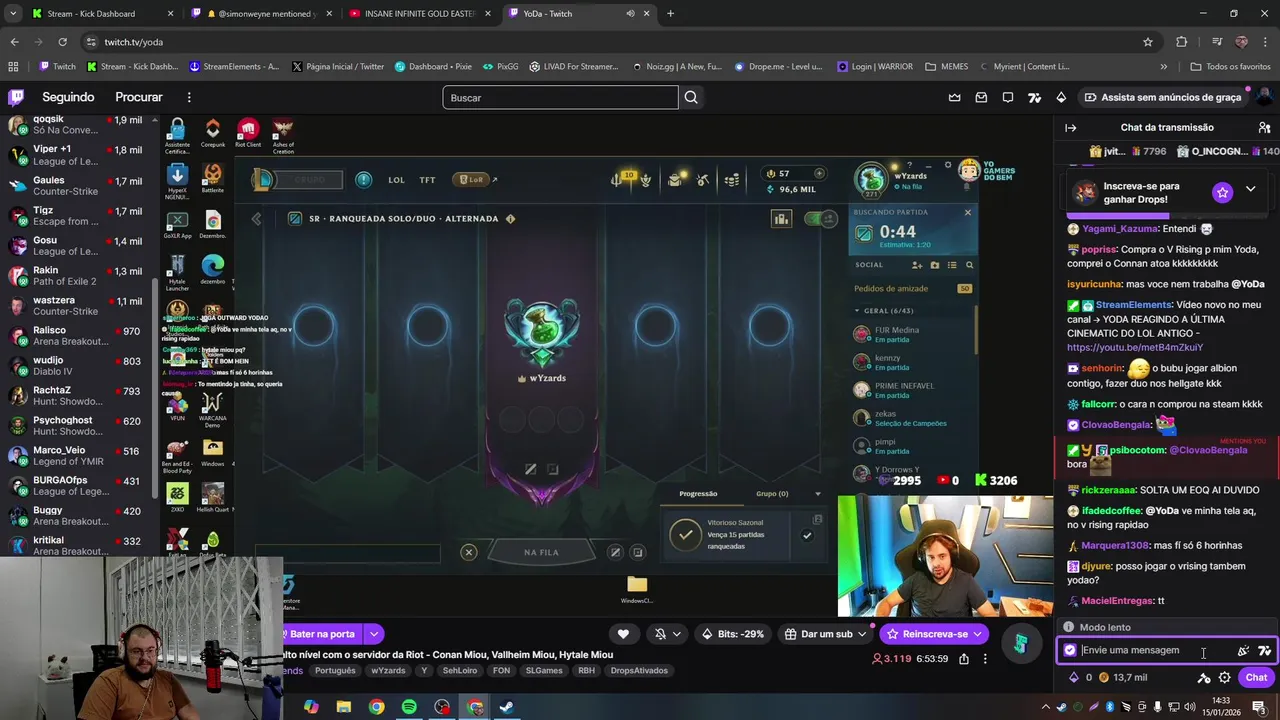
Task: Open File Explorer from the taskbar
Action: (343, 707)
